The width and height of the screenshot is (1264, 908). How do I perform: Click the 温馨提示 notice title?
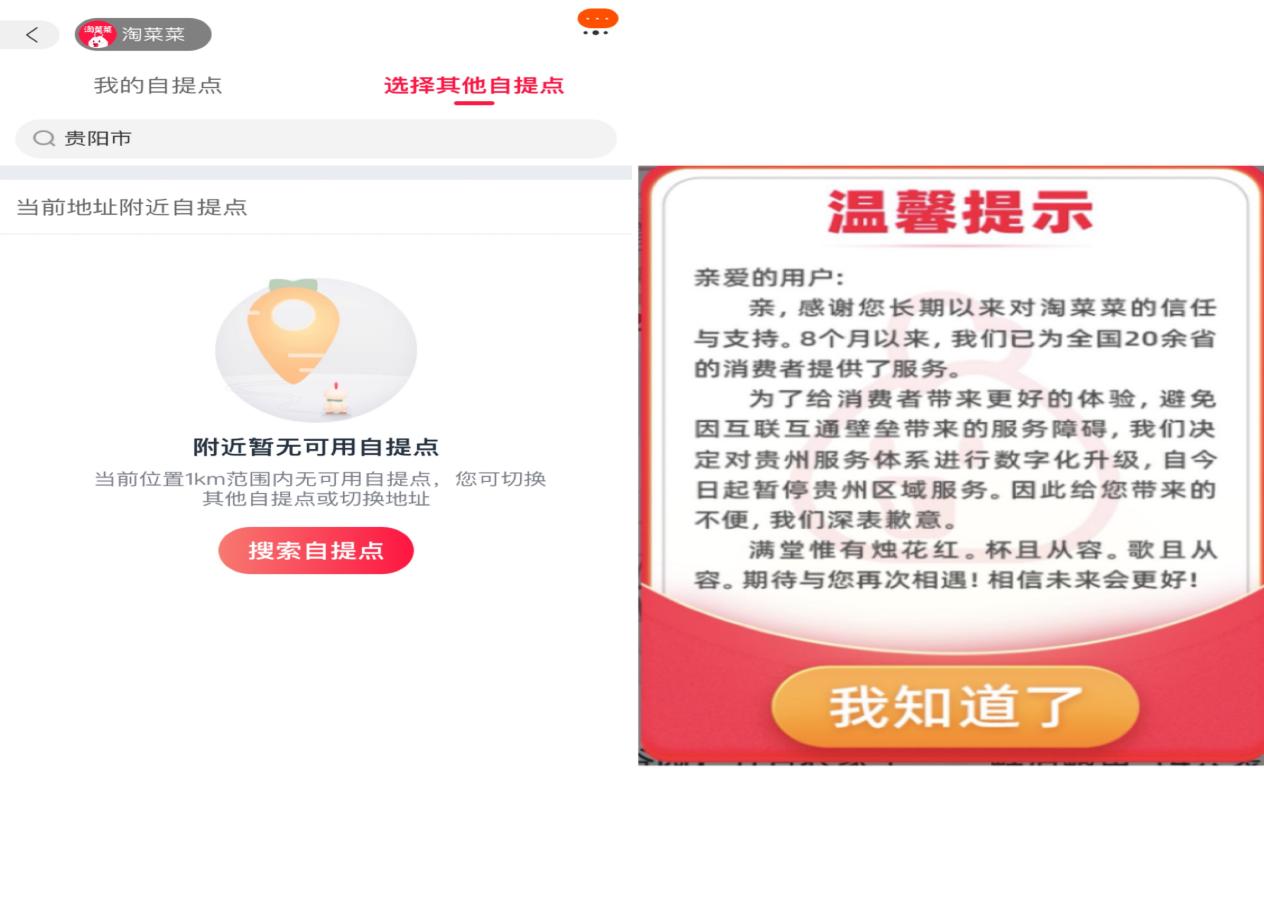(x=960, y=210)
